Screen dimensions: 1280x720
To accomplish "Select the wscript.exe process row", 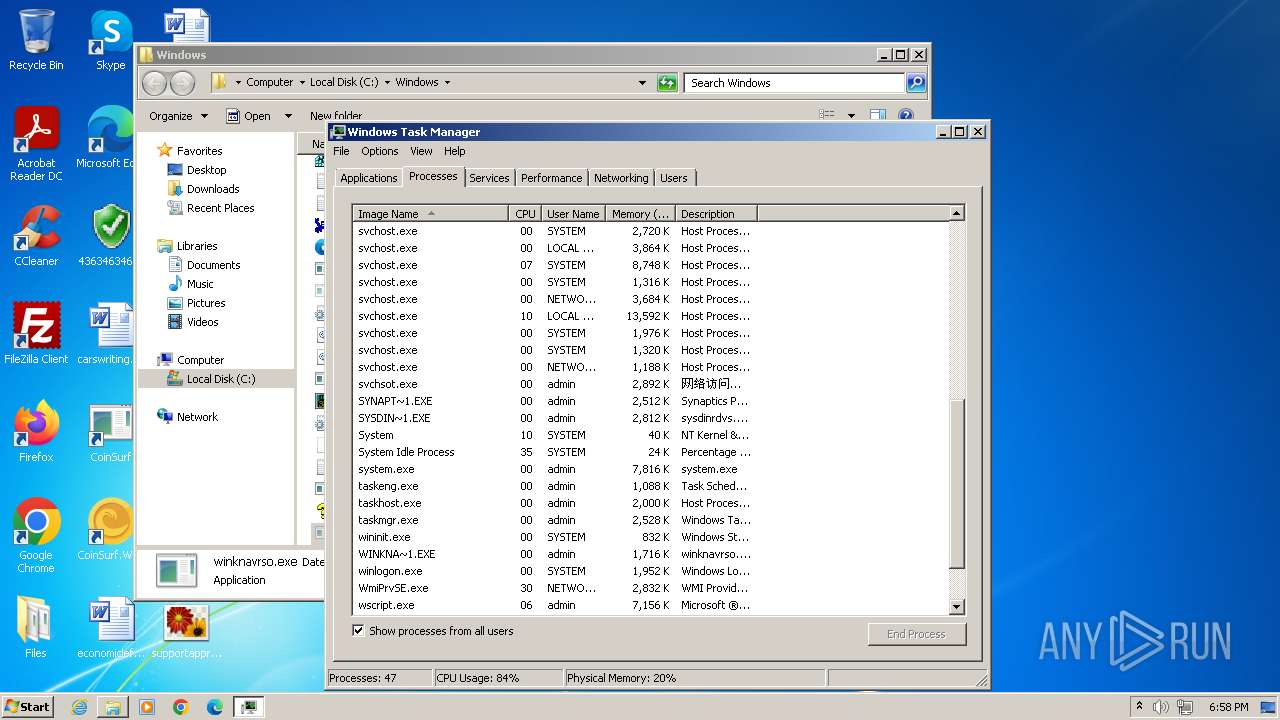I will tap(650, 605).
